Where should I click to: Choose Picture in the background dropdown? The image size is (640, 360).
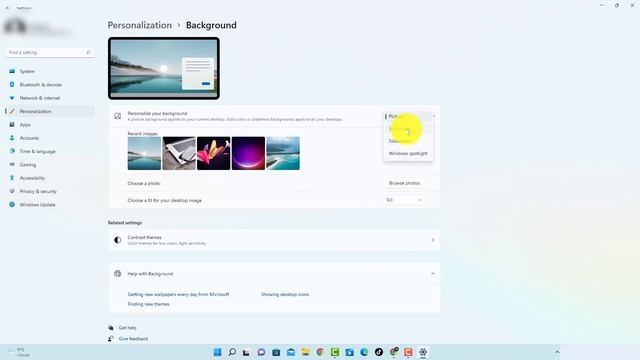[408, 117]
